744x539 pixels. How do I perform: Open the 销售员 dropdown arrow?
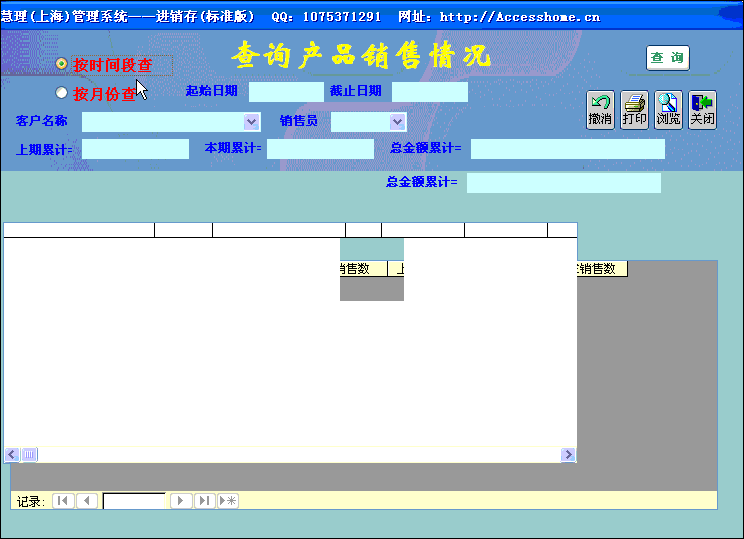click(x=398, y=122)
